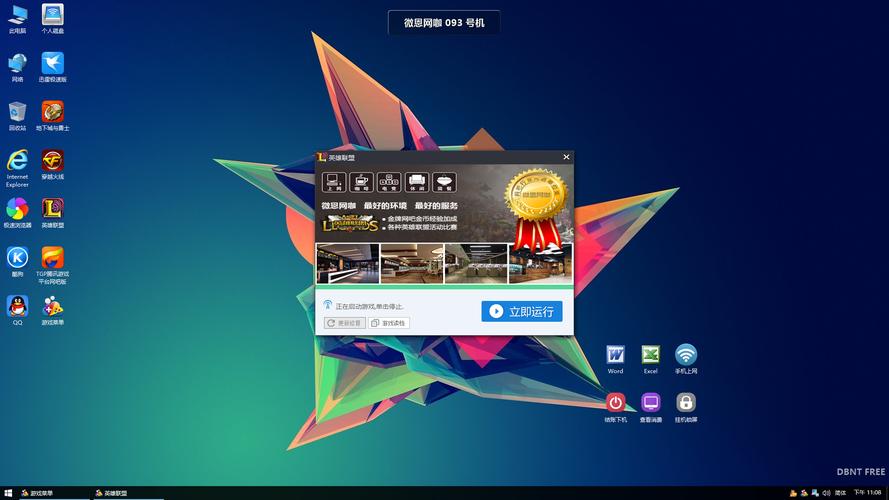This screenshot has height=500, width=889.
Task: Click the blue 立即运行 run now button
Action: click(x=522, y=311)
